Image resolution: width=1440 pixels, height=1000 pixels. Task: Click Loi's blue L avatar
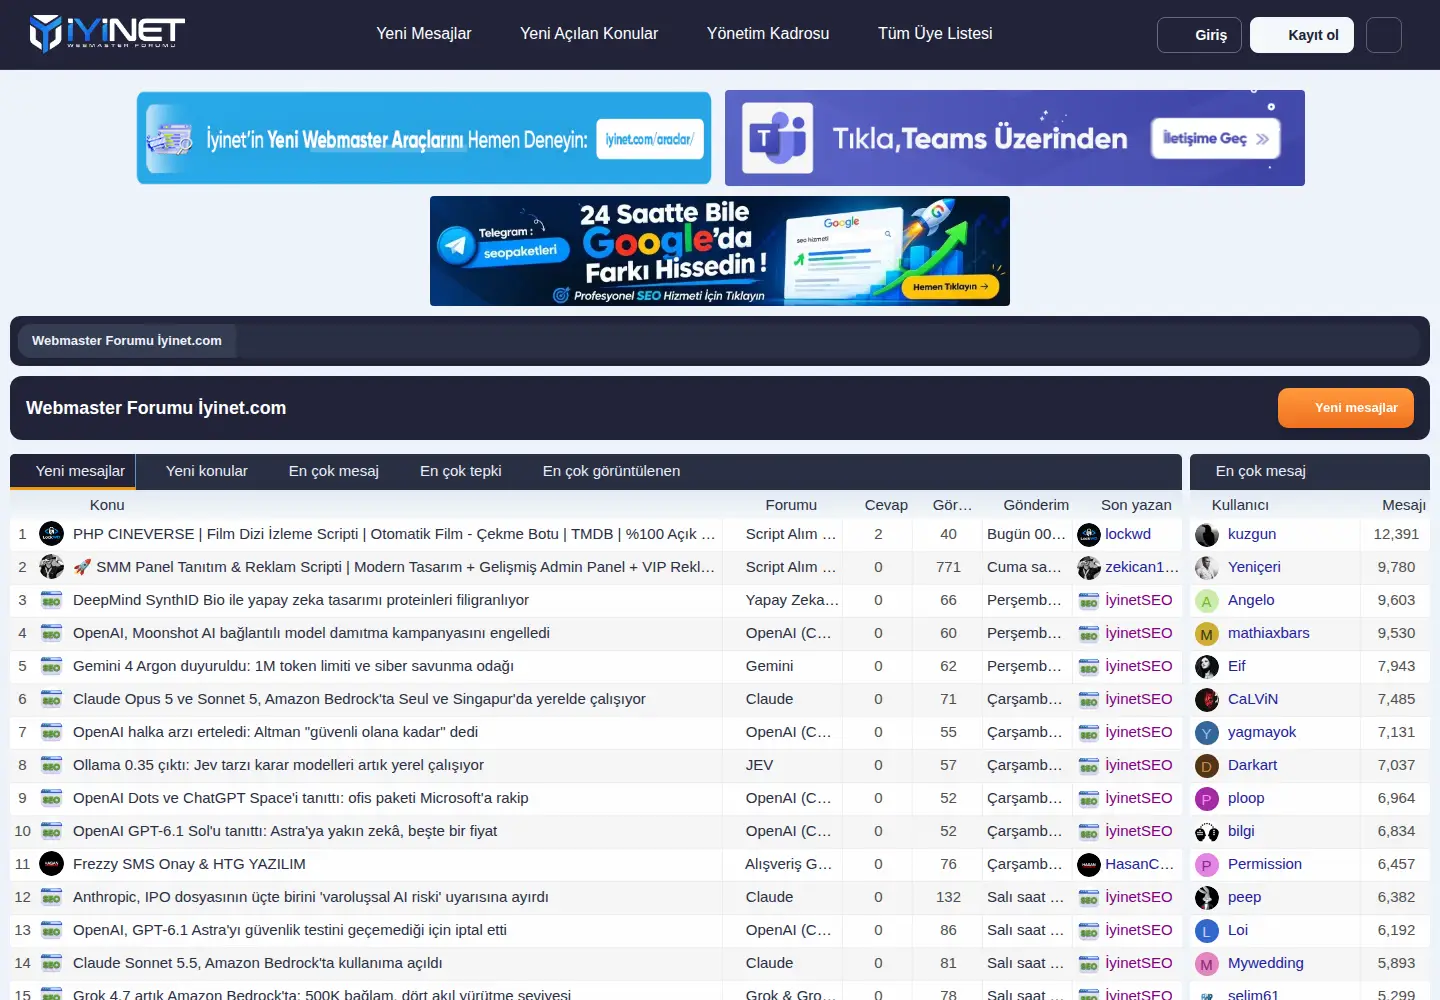click(1207, 931)
